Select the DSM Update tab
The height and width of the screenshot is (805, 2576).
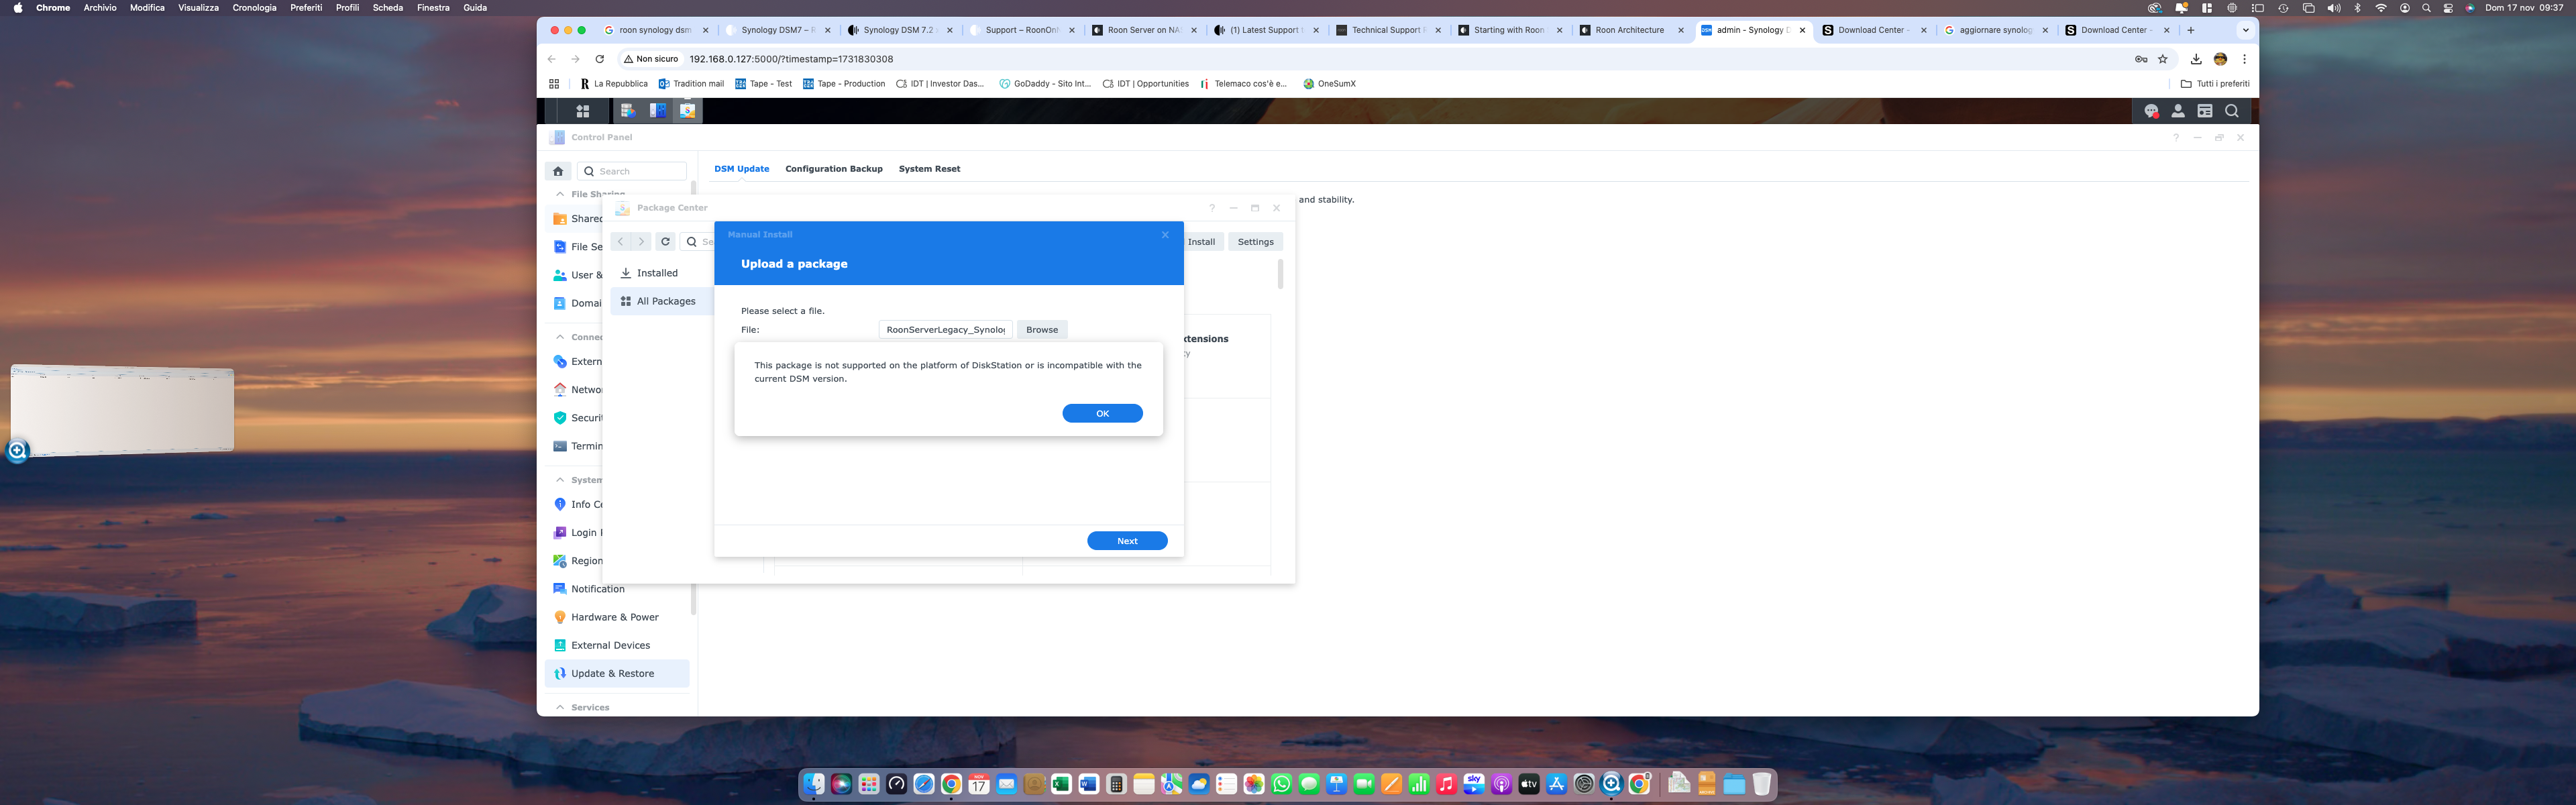pos(742,169)
